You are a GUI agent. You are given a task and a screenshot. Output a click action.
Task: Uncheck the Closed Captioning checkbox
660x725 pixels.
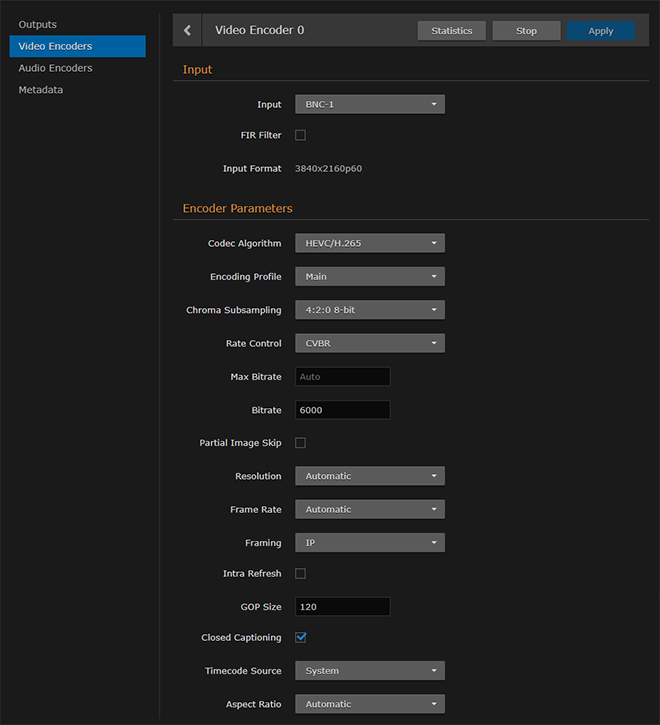click(x=300, y=637)
